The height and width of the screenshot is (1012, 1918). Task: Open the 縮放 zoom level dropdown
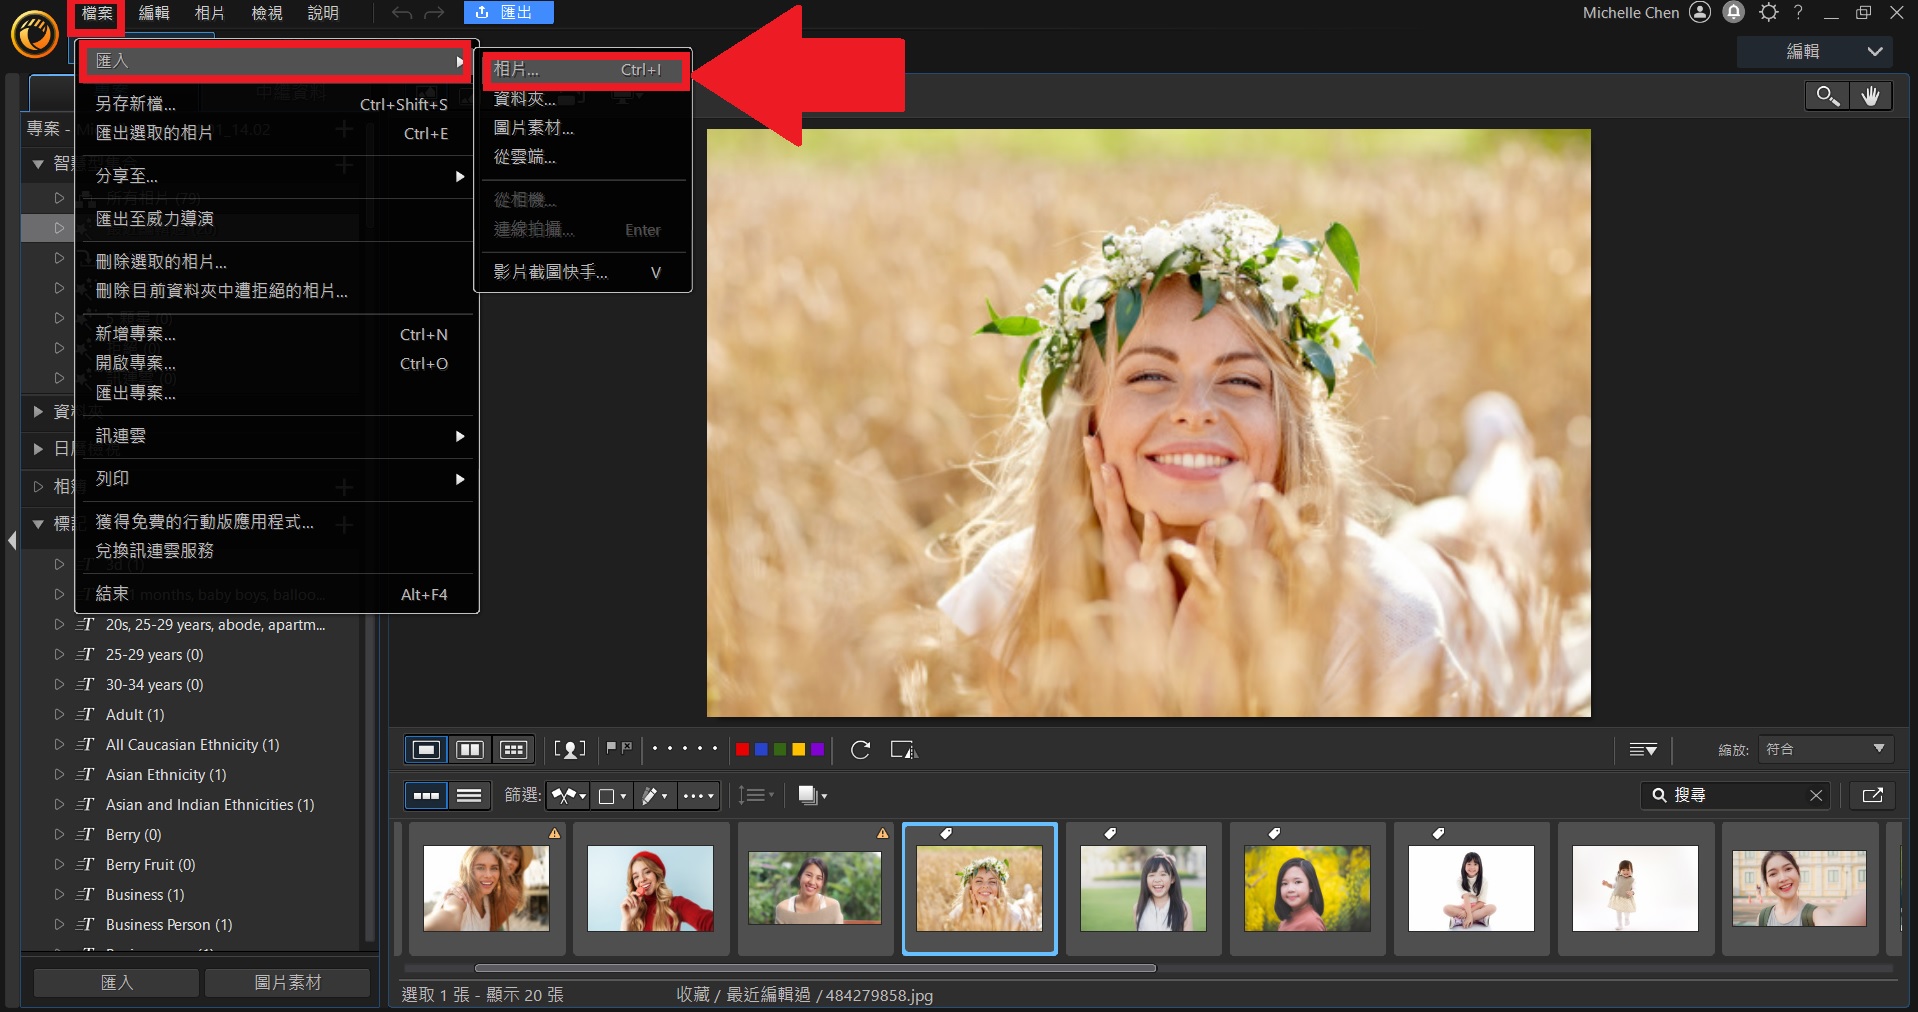(1825, 749)
